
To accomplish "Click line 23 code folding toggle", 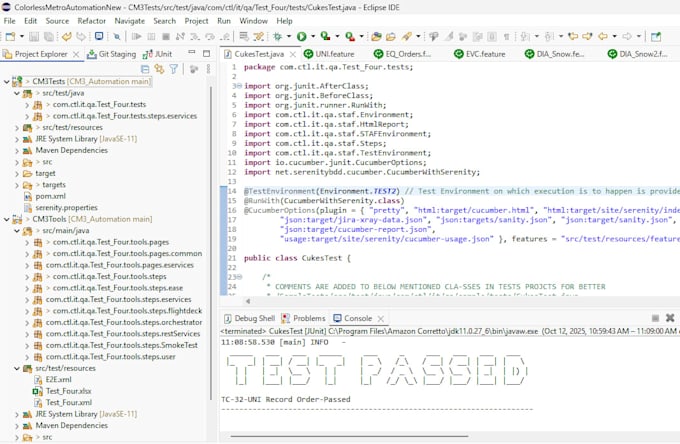I will click(x=240, y=277).
